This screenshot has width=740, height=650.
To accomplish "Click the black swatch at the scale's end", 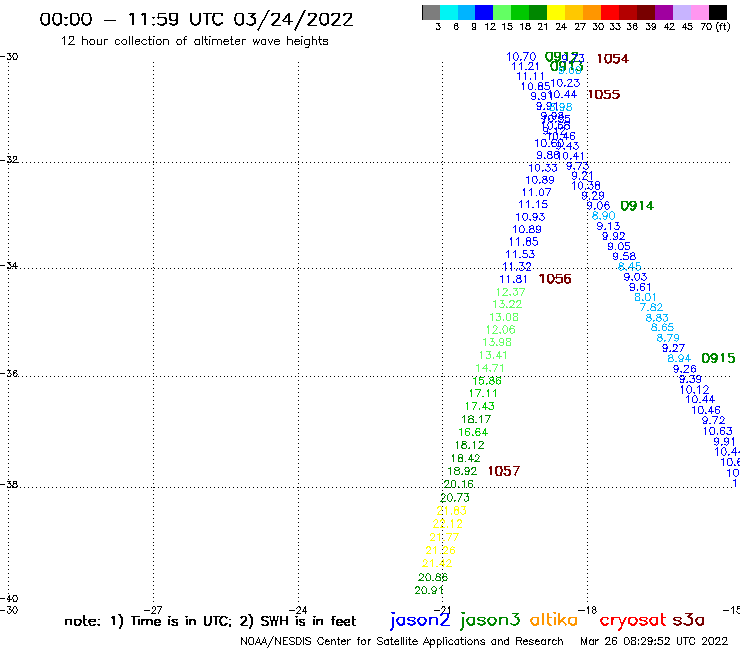I will tap(717, 12).
